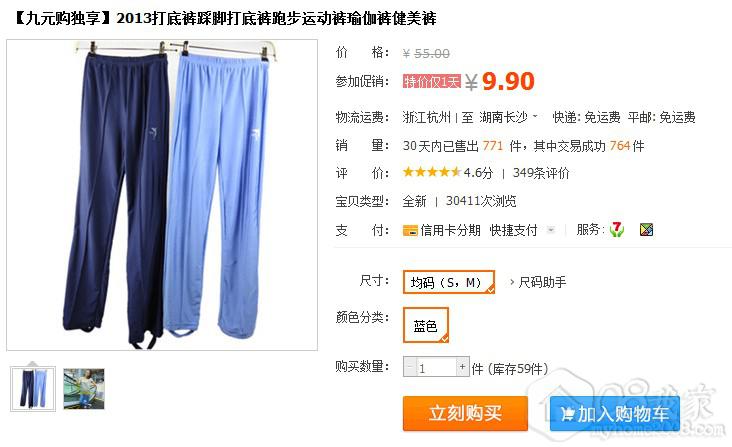Decrease quantity with the minus stepper
This screenshot has height=447, width=732.
coord(409,366)
